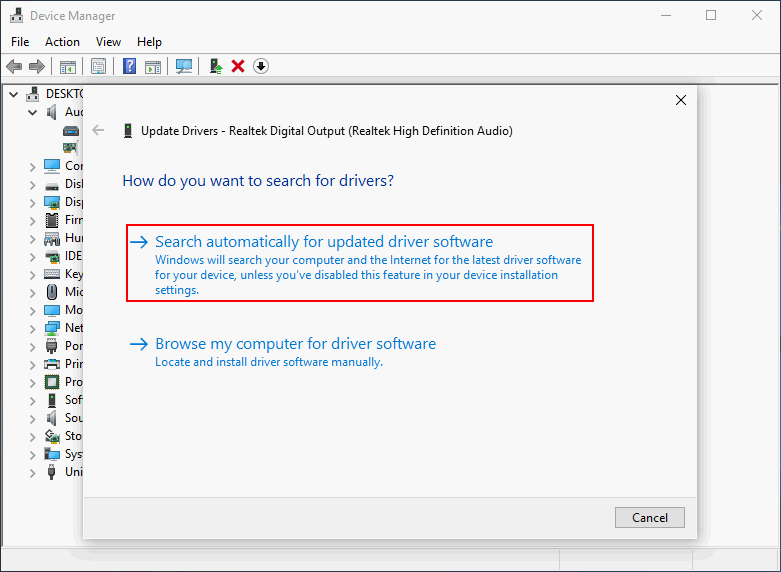The image size is (781, 572).
Task: Click the blue Help question mark toolbar icon
Action: (130, 66)
